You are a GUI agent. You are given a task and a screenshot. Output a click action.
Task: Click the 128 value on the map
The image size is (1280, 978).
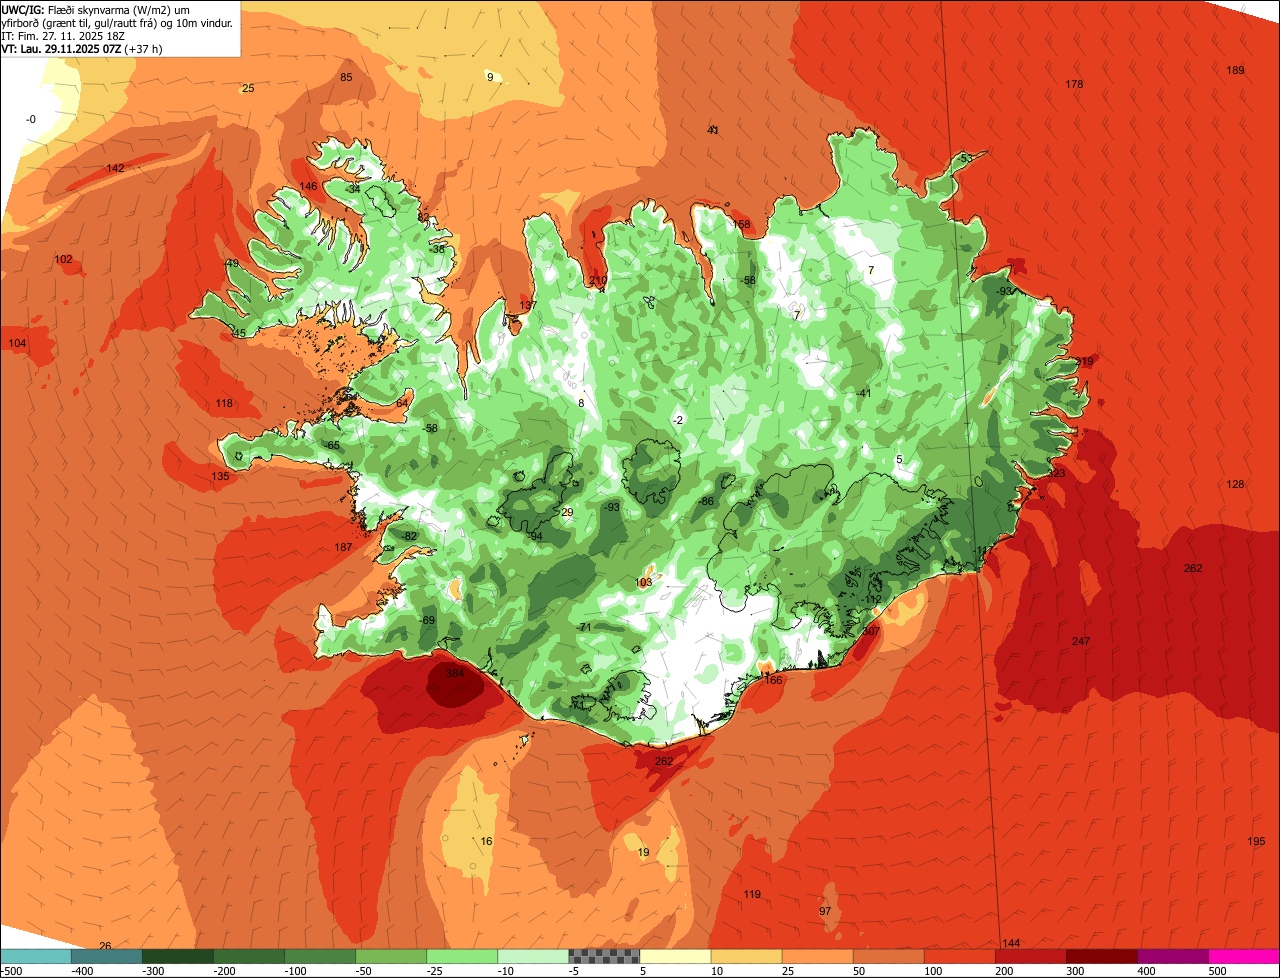[x=1236, y=484]
